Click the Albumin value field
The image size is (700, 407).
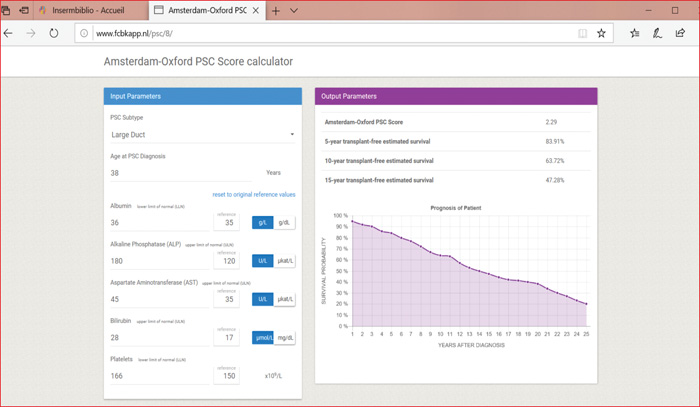(x=159, y=223)
